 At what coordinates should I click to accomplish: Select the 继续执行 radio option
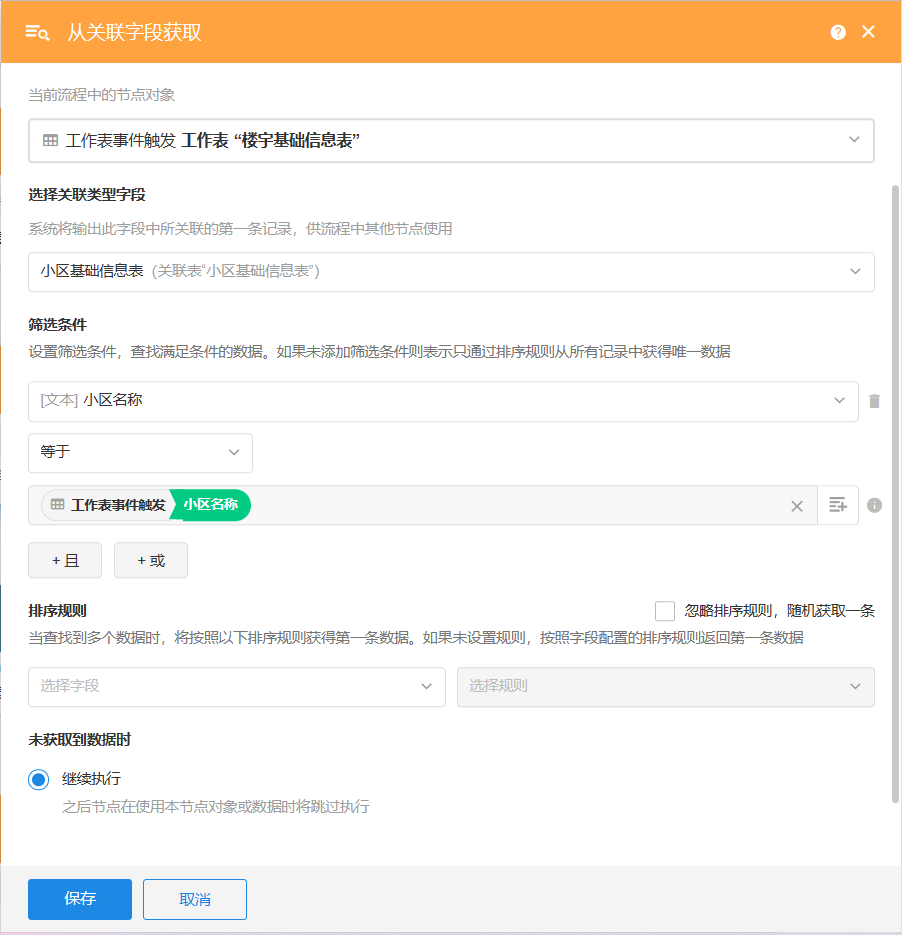pyautogui.click(x=39, y=779)
